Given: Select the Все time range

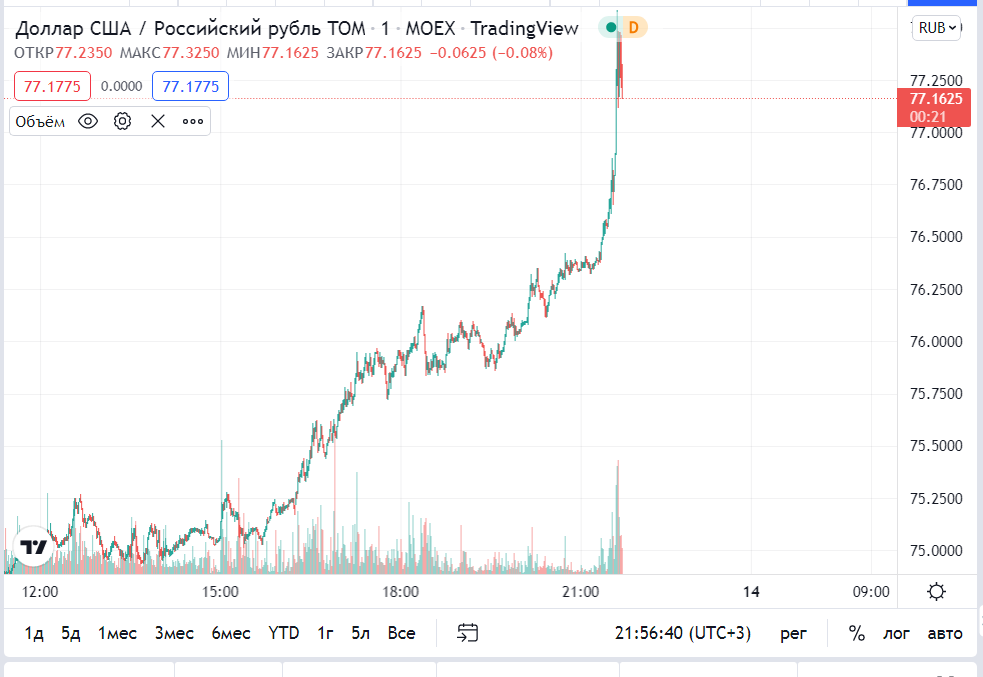Looking at the screenshot, I should pos(401,633).
